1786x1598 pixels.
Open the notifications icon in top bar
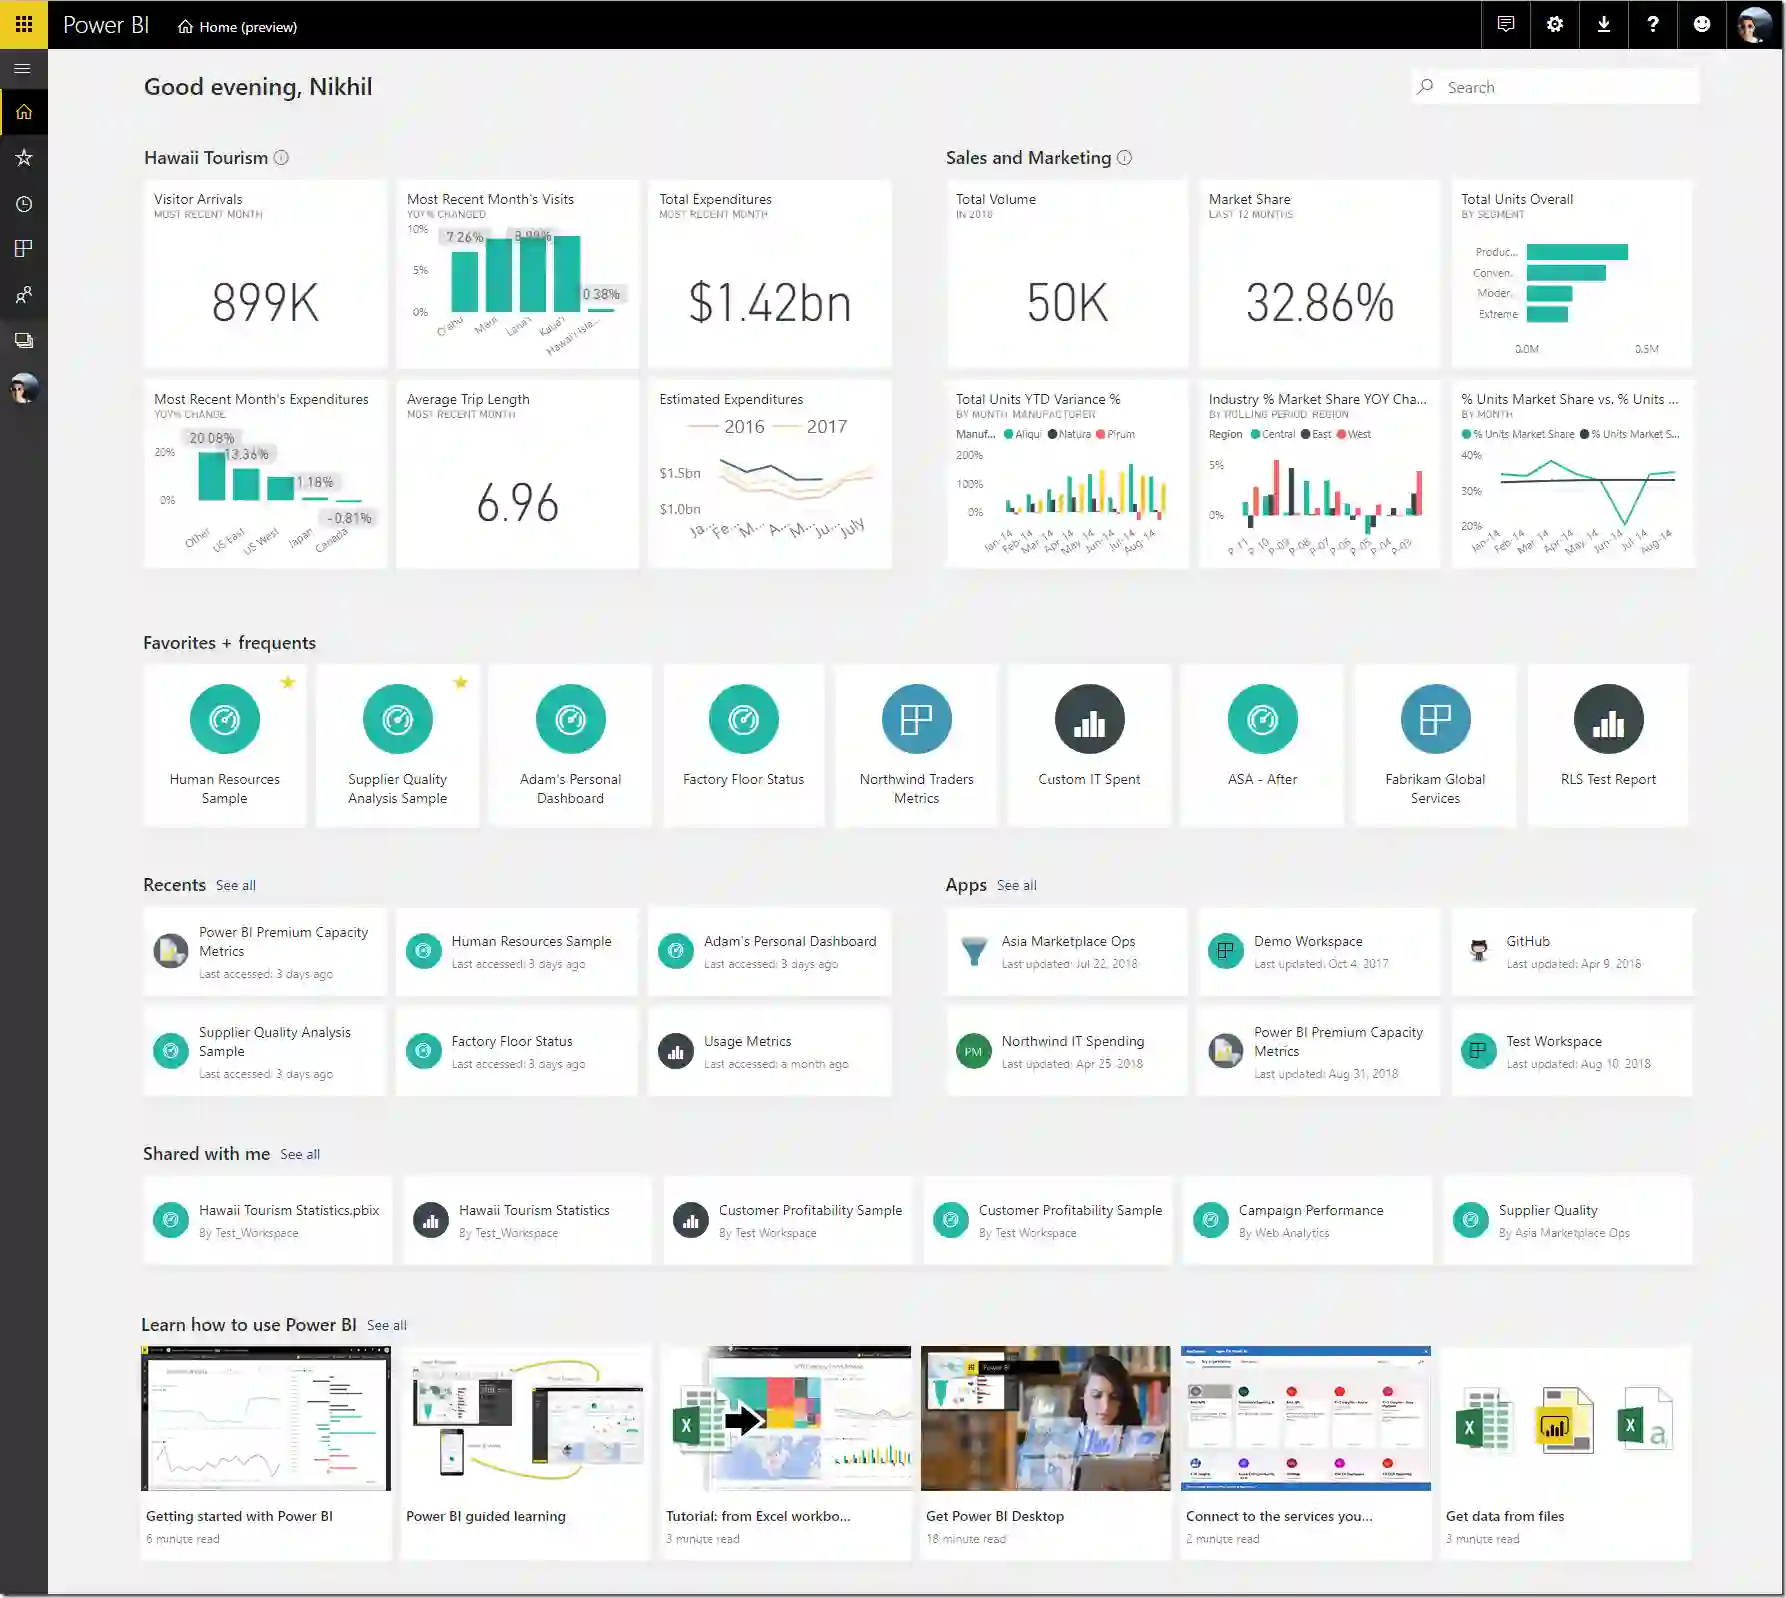[x=1506, y=24]
